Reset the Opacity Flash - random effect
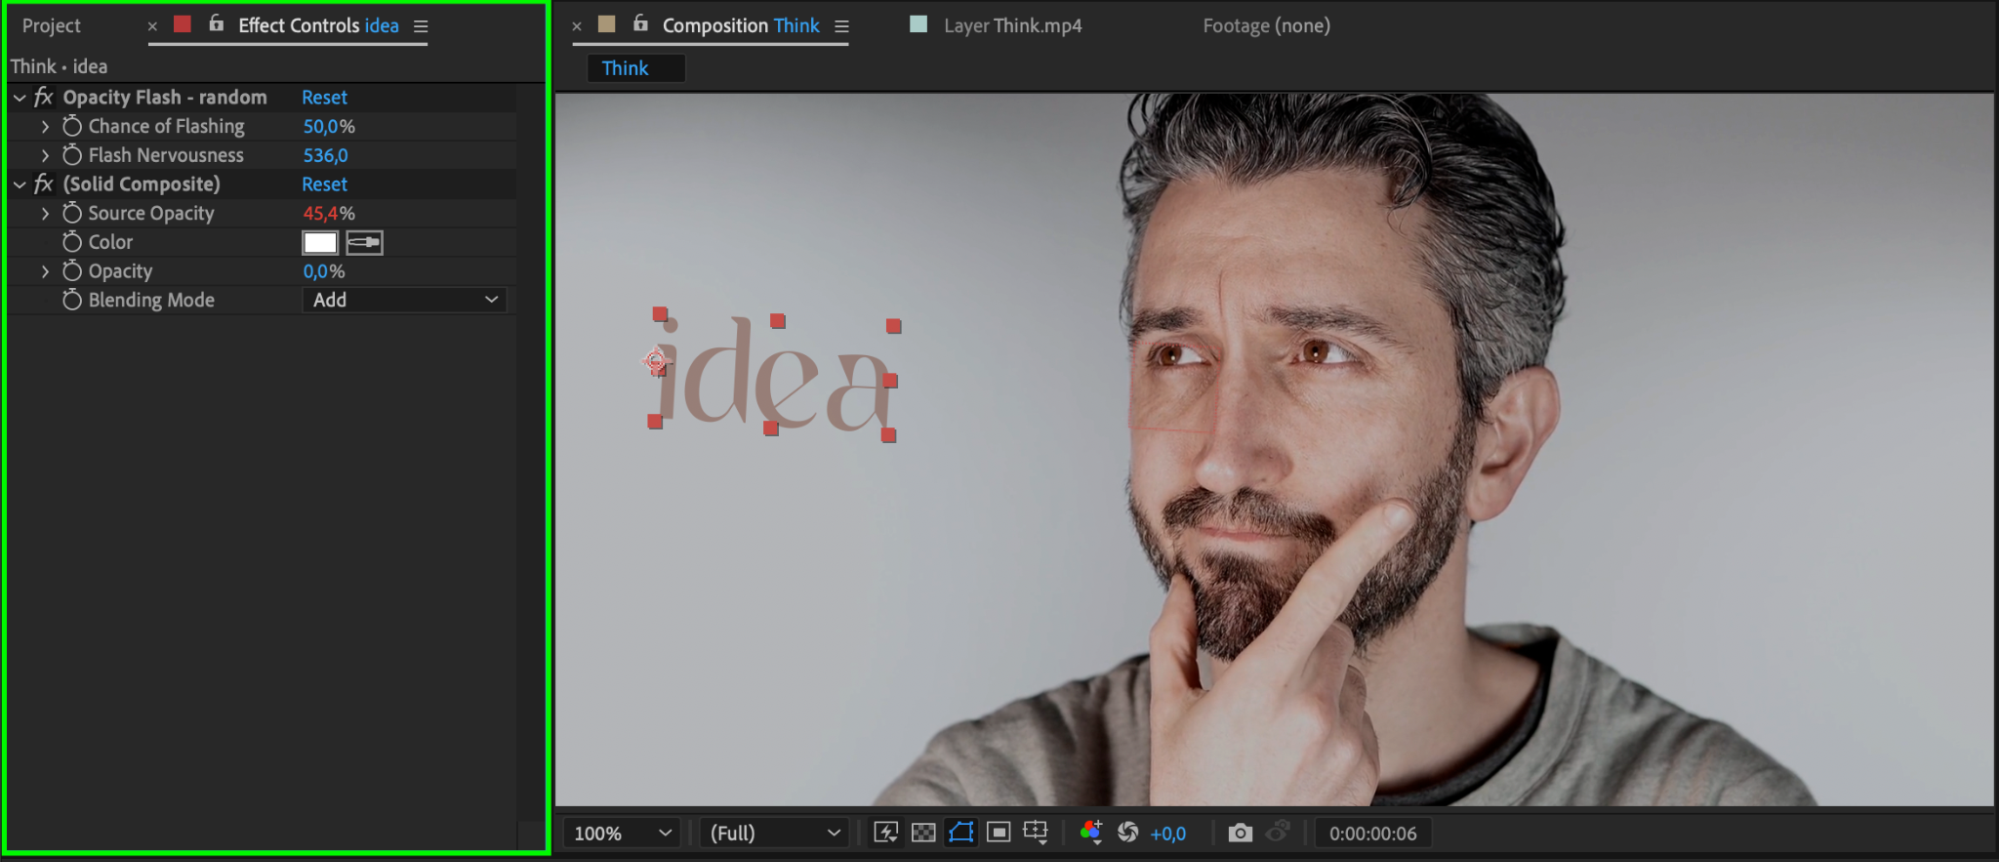Screen dimensions: 1999x862 pyautogui.click(x=324, y=98)
